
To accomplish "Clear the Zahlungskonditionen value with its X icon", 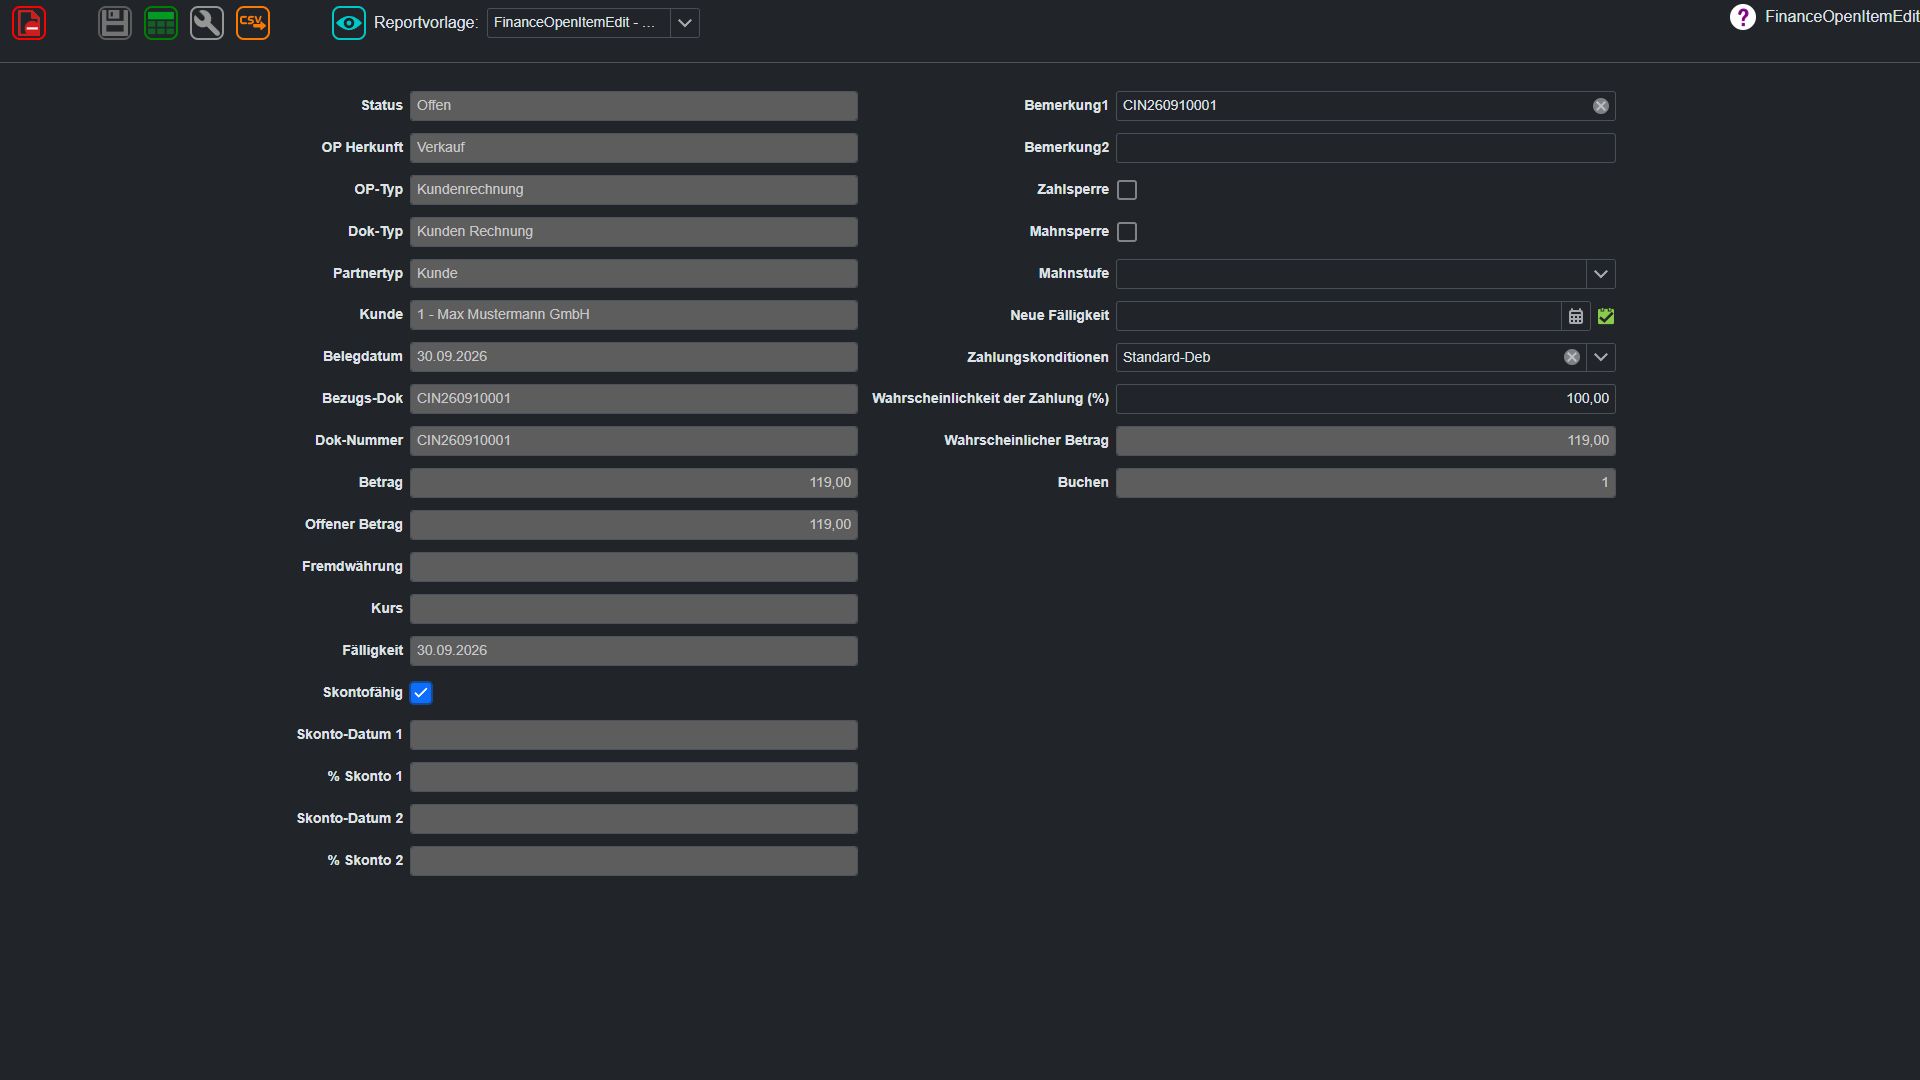I will (x=1572, y=357).
